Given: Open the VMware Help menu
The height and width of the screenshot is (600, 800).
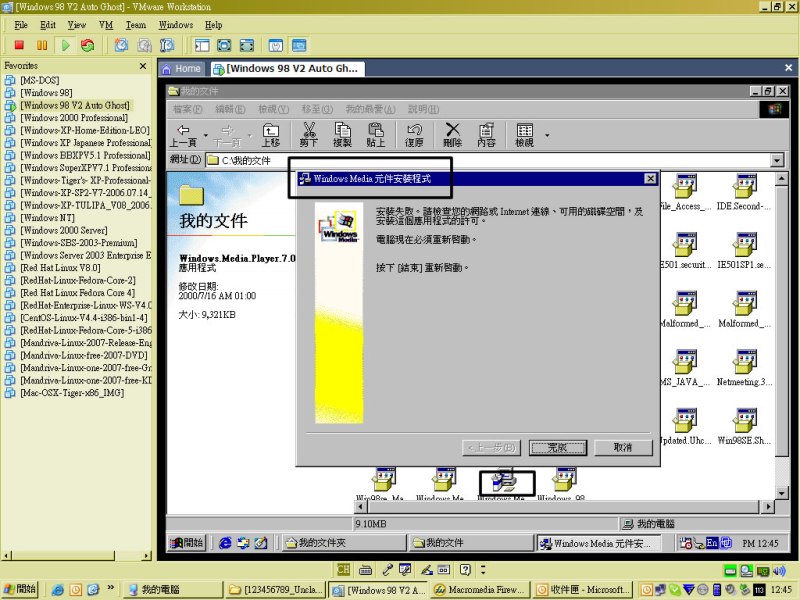Looking at the screenshot, I should 214,25.
